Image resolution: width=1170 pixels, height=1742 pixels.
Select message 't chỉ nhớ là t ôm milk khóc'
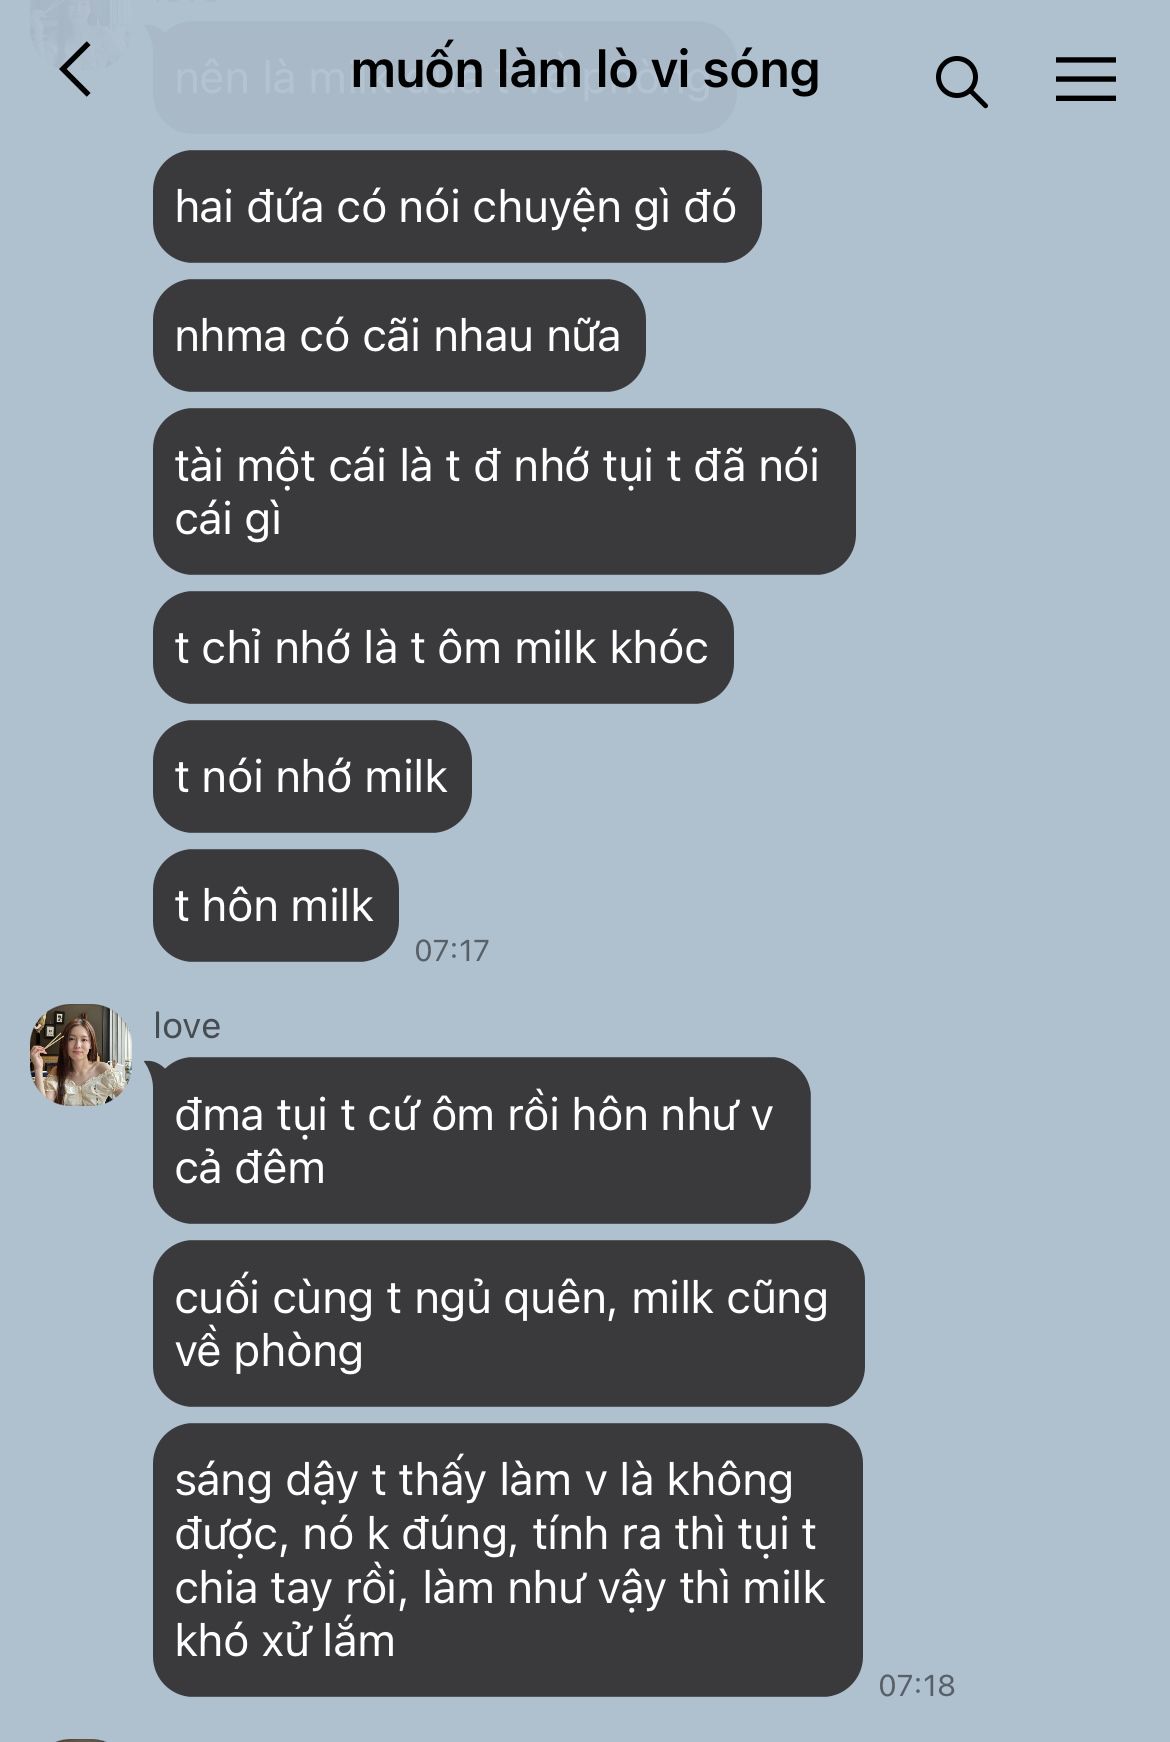[443, 648]
